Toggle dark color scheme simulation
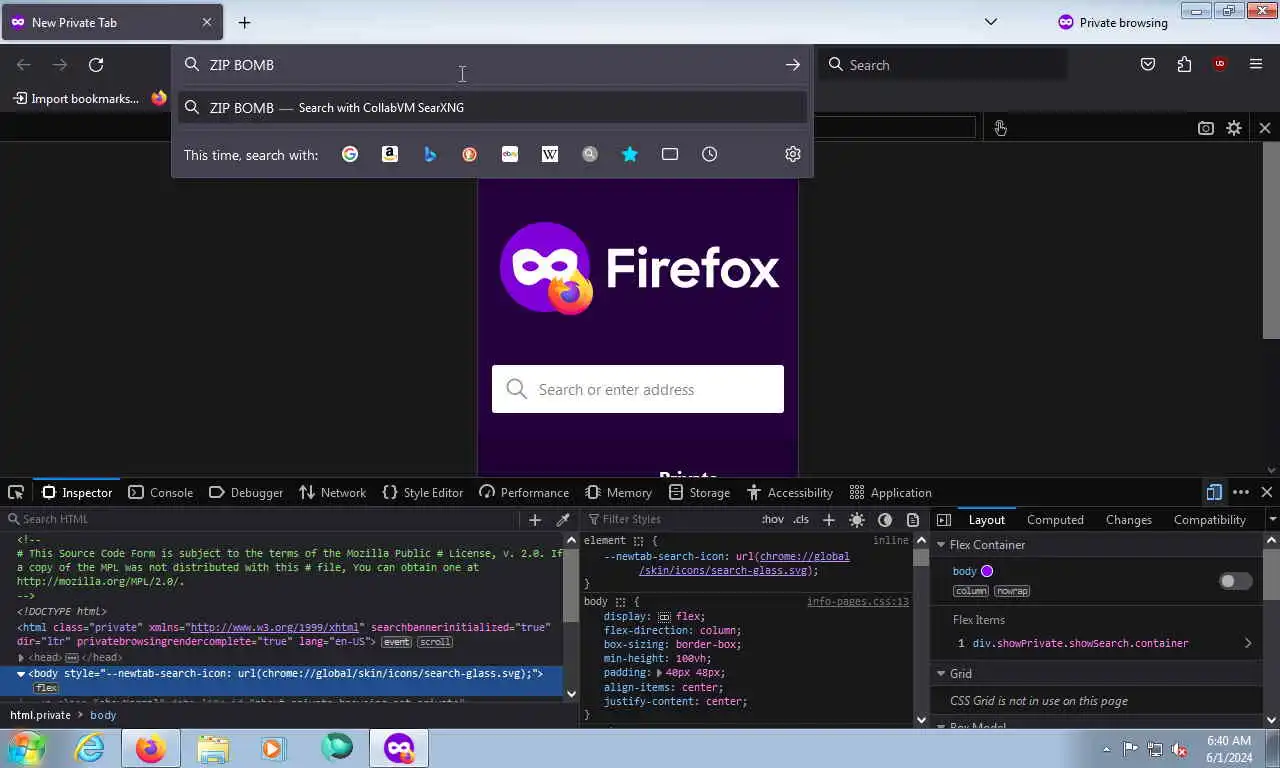Image resolution: width=1280 pixels, height=768 pixels. point(885,520)
